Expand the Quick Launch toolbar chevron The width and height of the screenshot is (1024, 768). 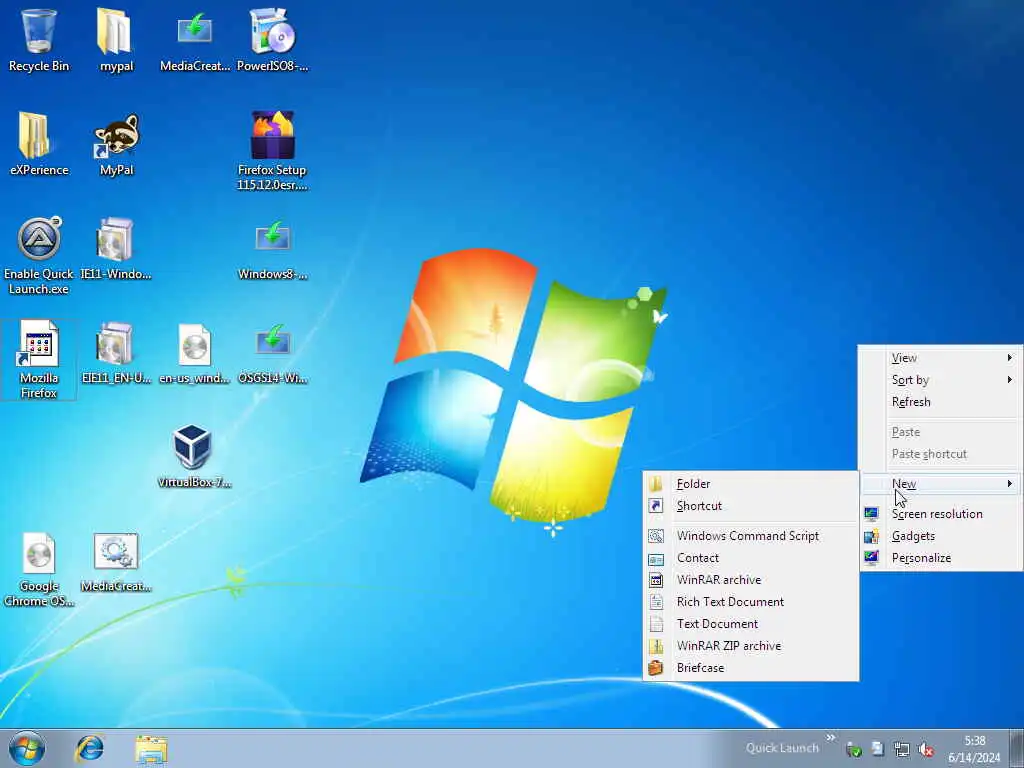tap(831, 738)
